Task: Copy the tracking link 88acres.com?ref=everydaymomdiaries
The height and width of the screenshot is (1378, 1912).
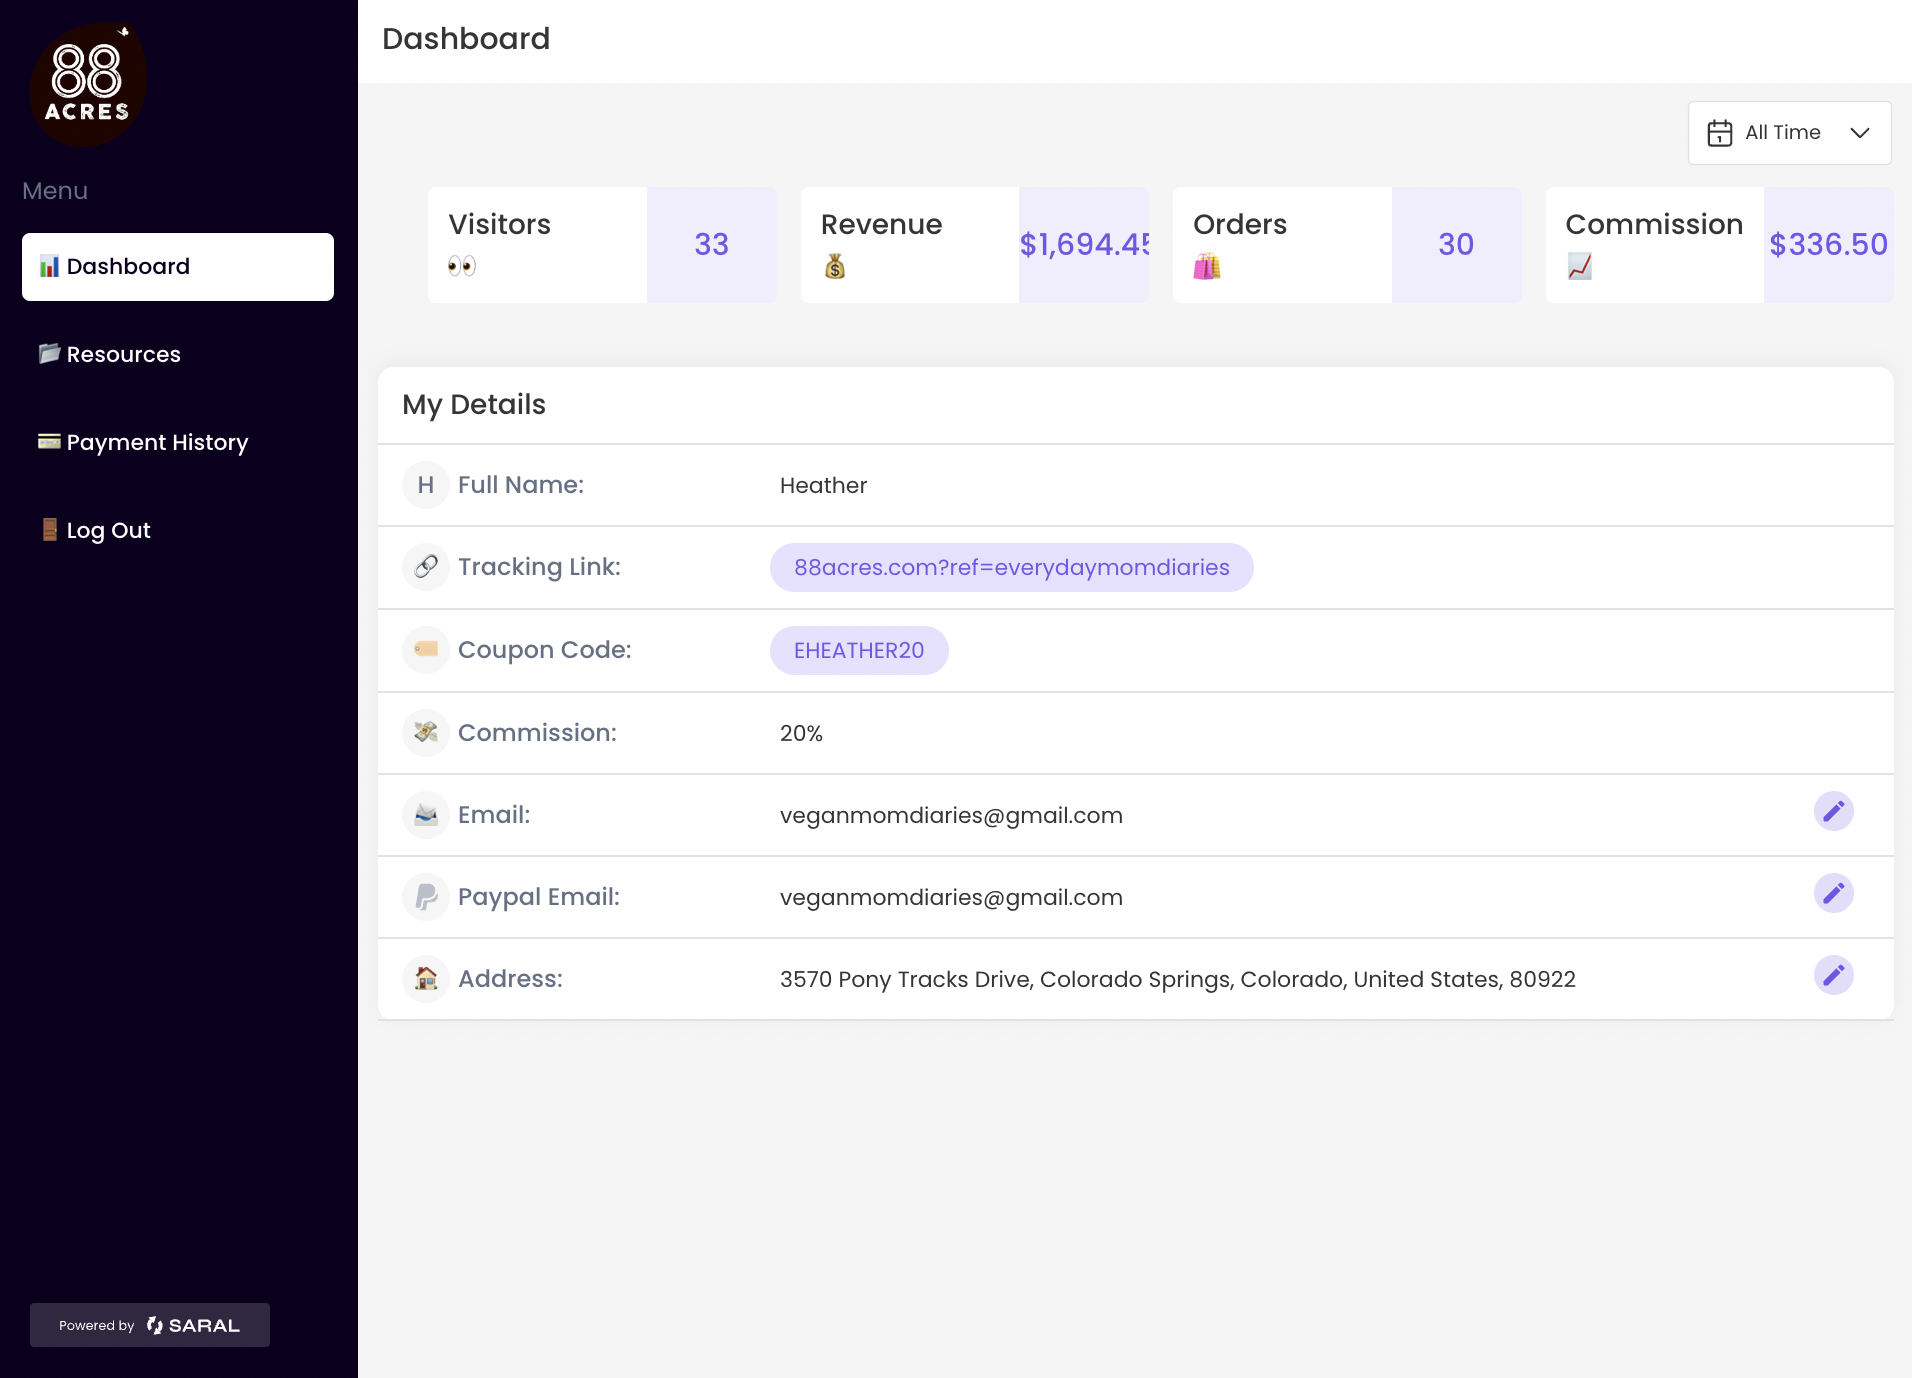Action: point(1011,568)
